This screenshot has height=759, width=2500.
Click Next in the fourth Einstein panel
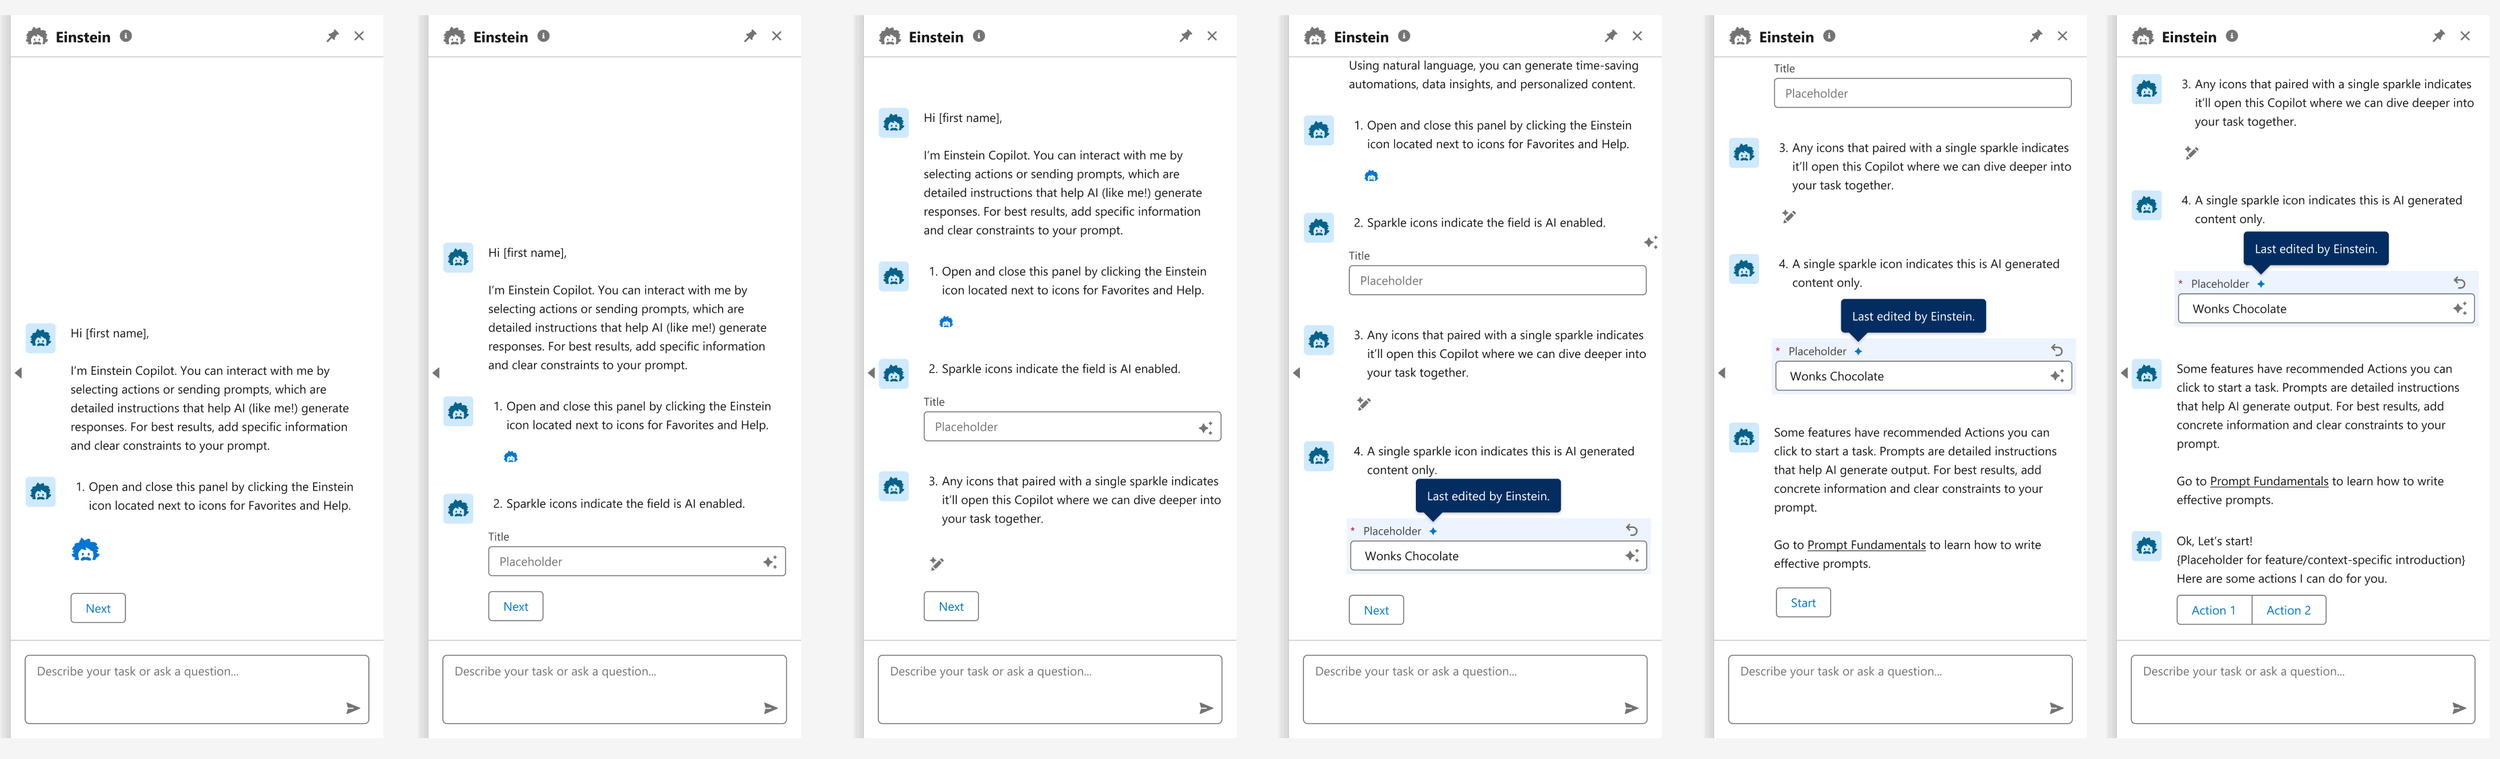(1376, 610)
